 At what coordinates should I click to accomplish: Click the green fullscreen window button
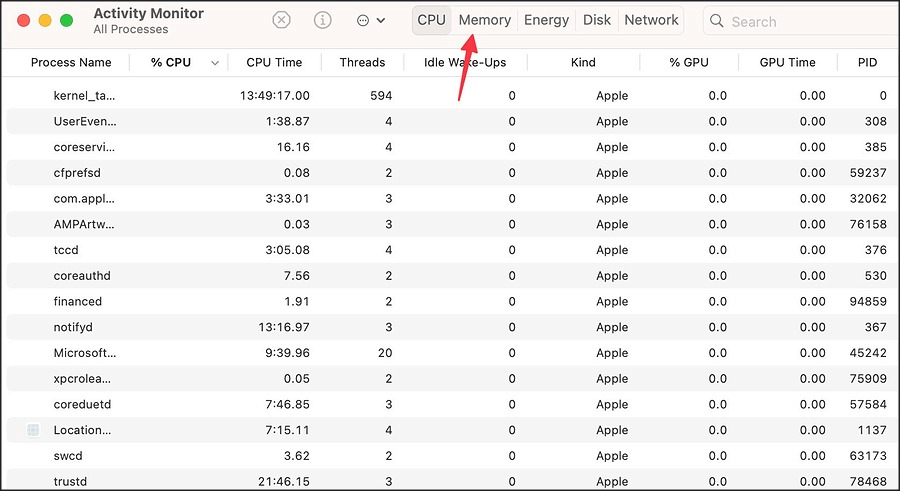tap(67, 21)
